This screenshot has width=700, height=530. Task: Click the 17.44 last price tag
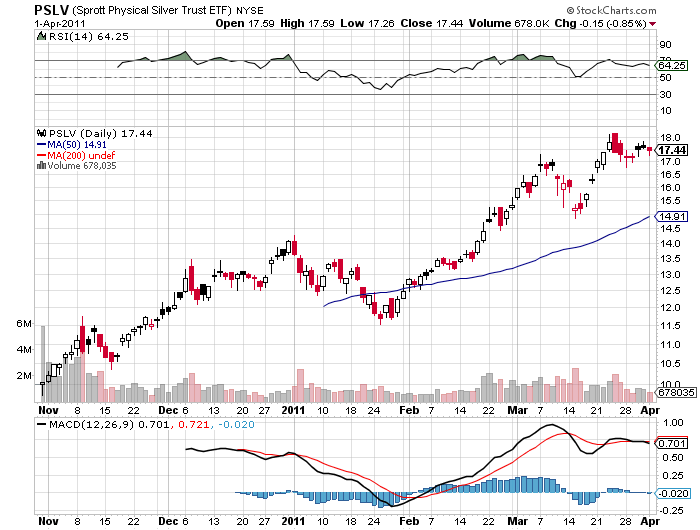(x=672, y=150)
